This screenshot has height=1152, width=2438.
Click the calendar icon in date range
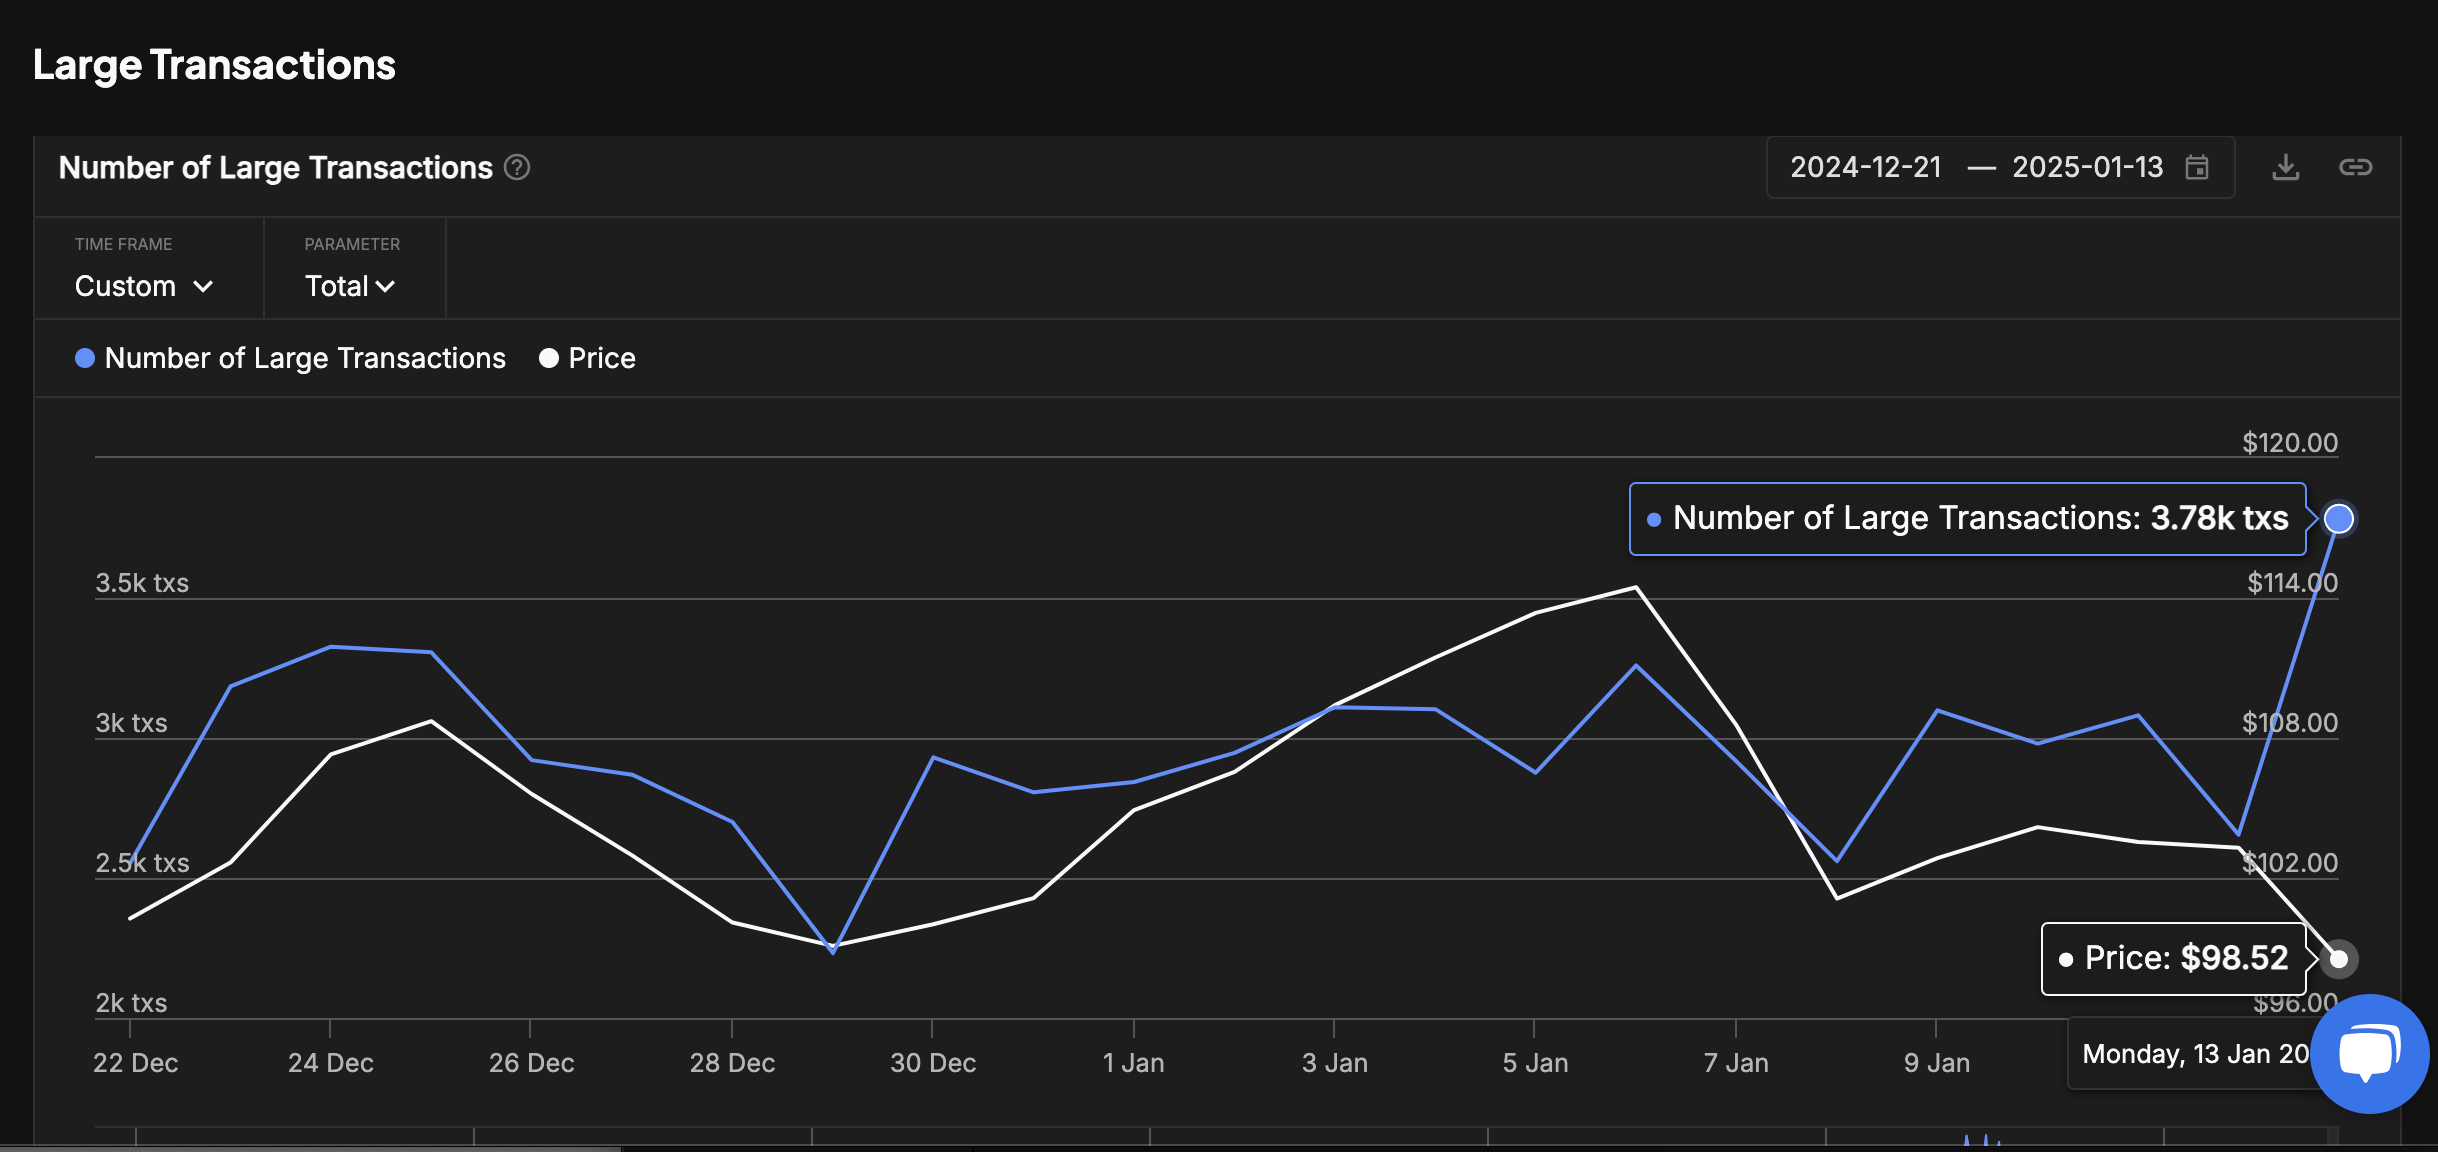tap(2197, 167)
